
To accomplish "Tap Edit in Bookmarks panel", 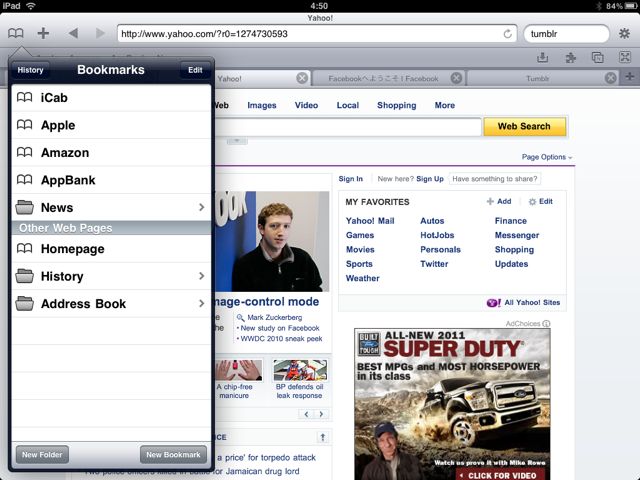I will pos(195,70).
